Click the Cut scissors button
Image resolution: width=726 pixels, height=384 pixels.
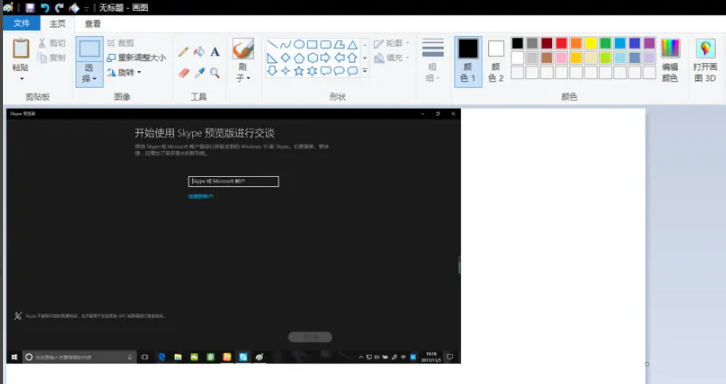51,43
